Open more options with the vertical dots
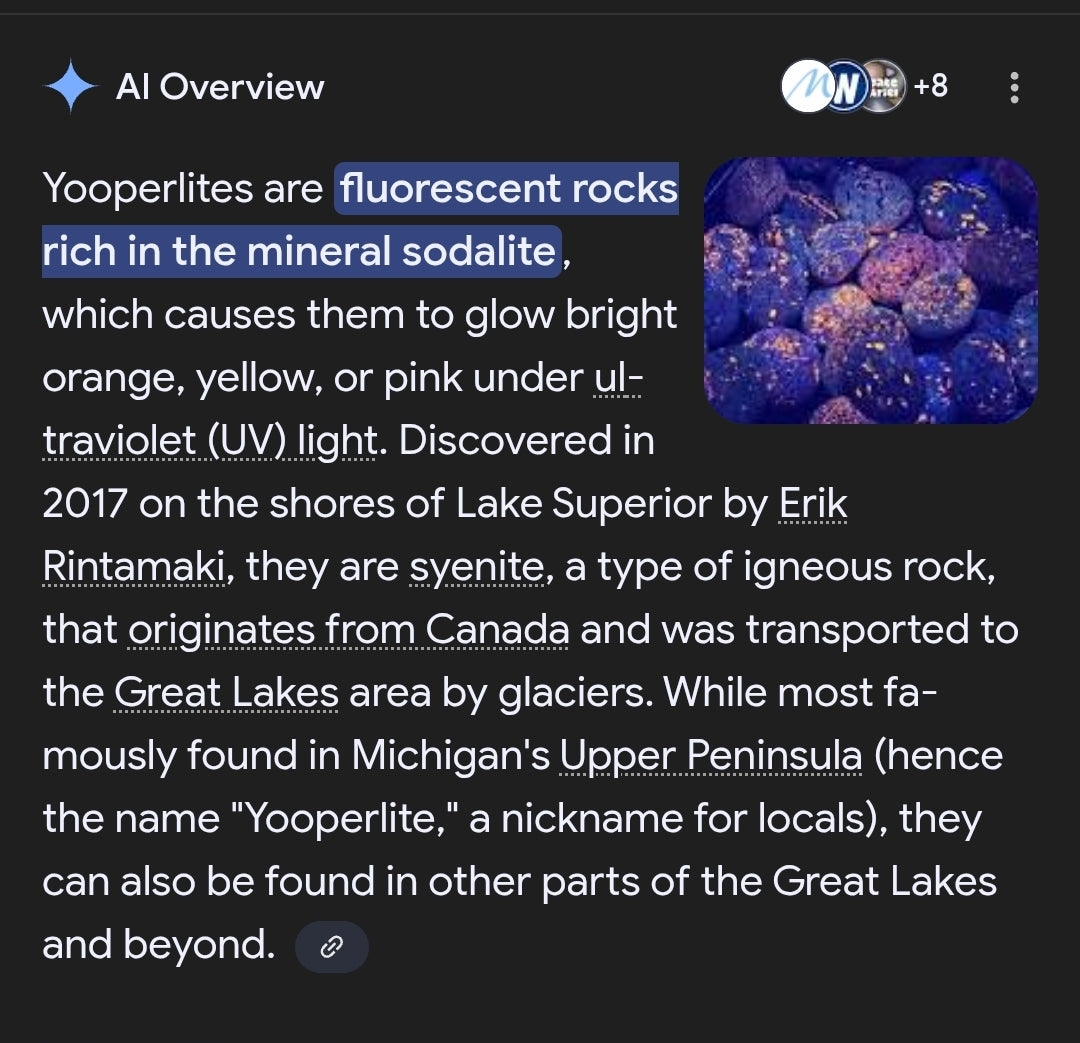The width and height of the screenshot is (1080, 1043). (1014, 88)
